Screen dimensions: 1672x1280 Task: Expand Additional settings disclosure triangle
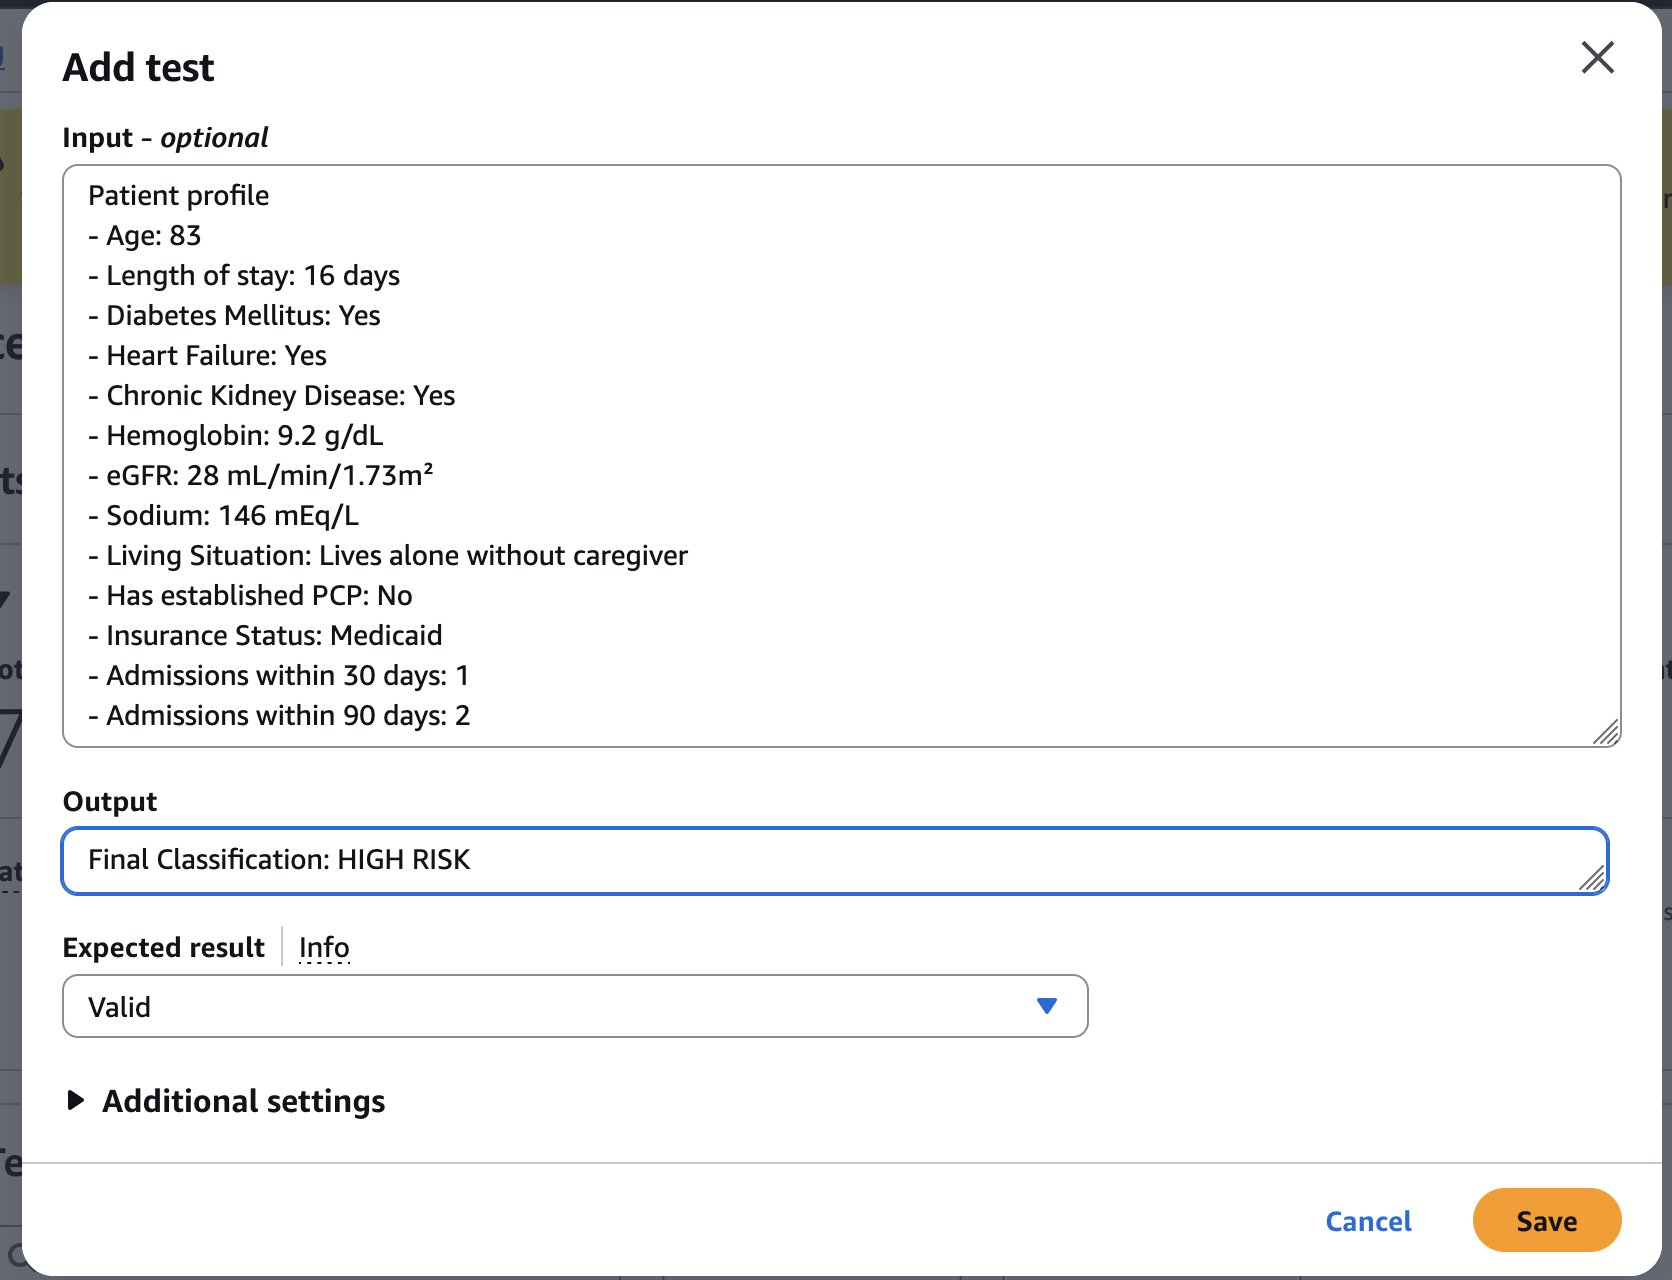point(75,1101)
